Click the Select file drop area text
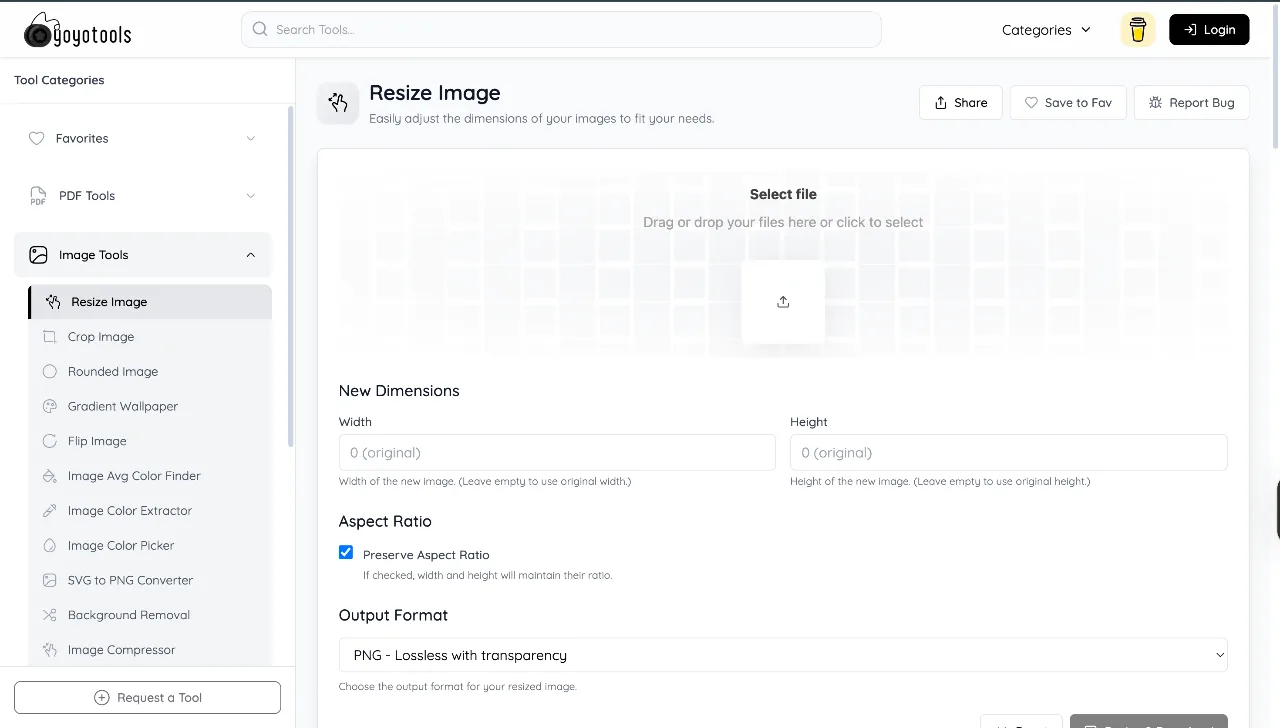Viewport: 1280px width, 728px height. click(783, 195)
